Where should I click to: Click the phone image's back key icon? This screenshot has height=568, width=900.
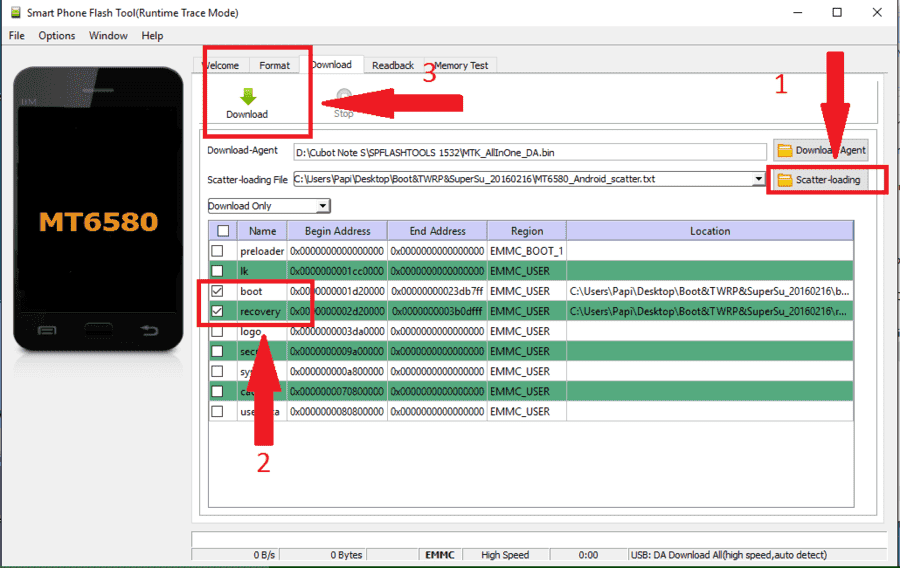coord(149,330)
